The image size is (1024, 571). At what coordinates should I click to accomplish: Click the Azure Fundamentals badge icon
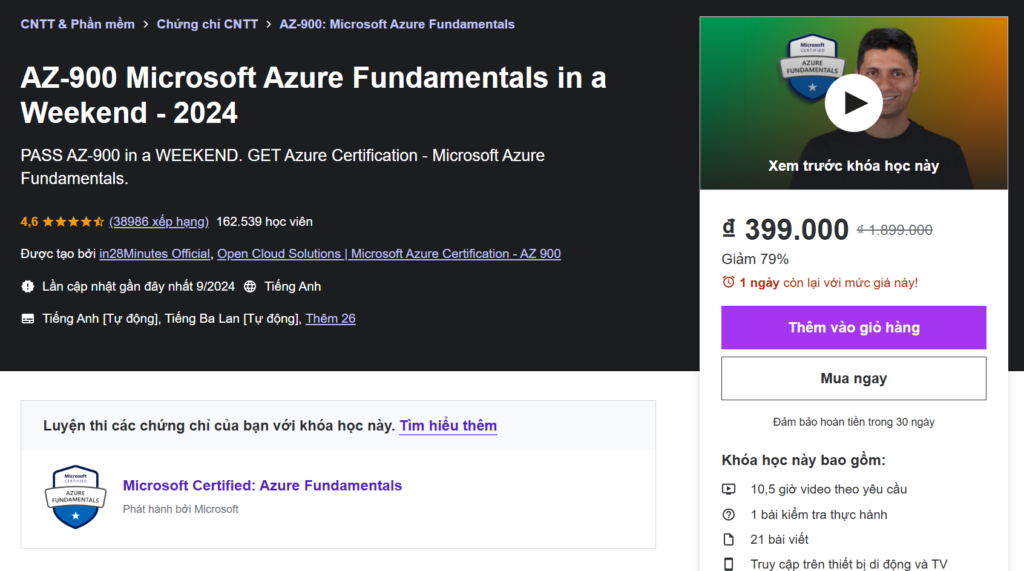click(x=76, y=496)
